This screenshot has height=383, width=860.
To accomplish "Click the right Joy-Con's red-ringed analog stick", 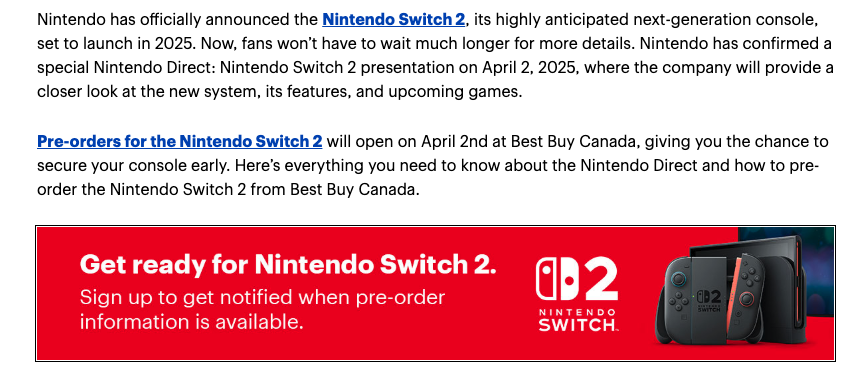I will tap(746, 300).
